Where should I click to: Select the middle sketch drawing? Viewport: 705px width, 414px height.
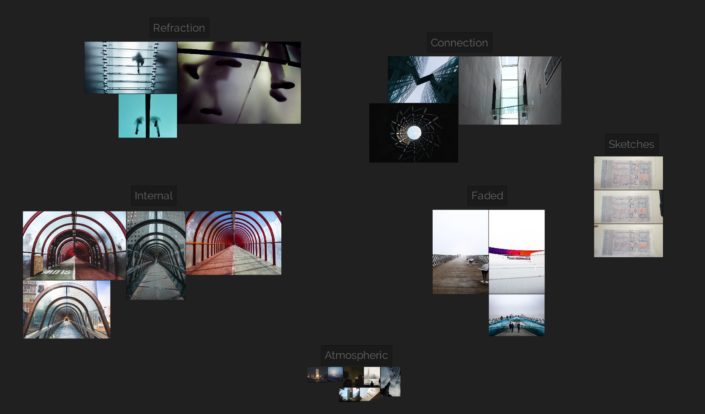(628, 207)
